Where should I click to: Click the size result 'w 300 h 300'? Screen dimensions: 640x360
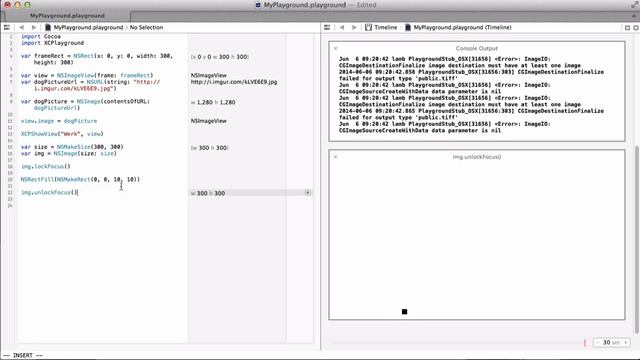tap(210, 148)
